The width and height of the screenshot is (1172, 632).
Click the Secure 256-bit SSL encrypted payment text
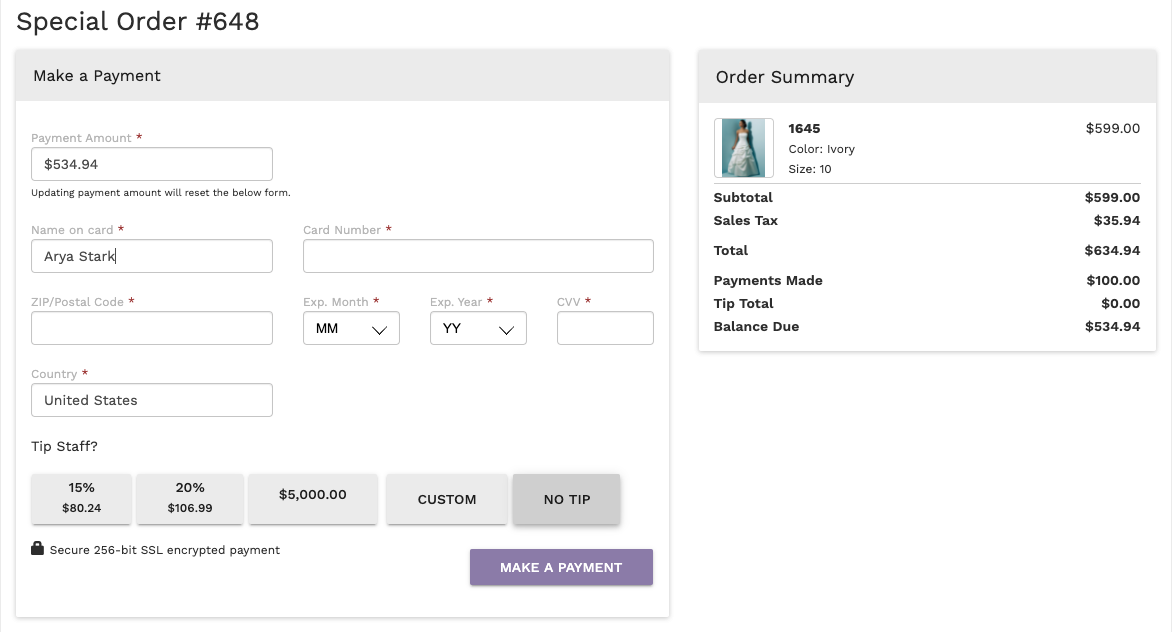point(164,550)
